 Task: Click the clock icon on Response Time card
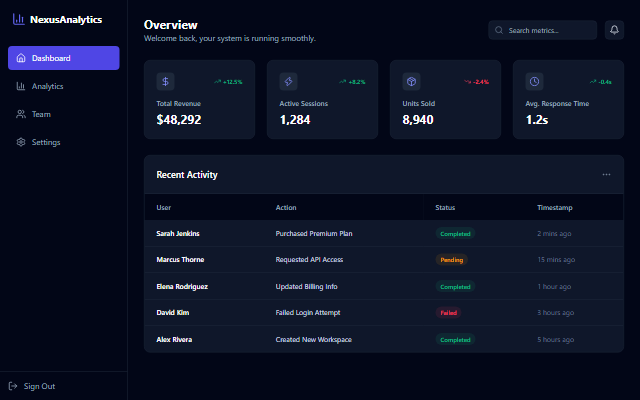pyautogui.click(x=534, y=81)
